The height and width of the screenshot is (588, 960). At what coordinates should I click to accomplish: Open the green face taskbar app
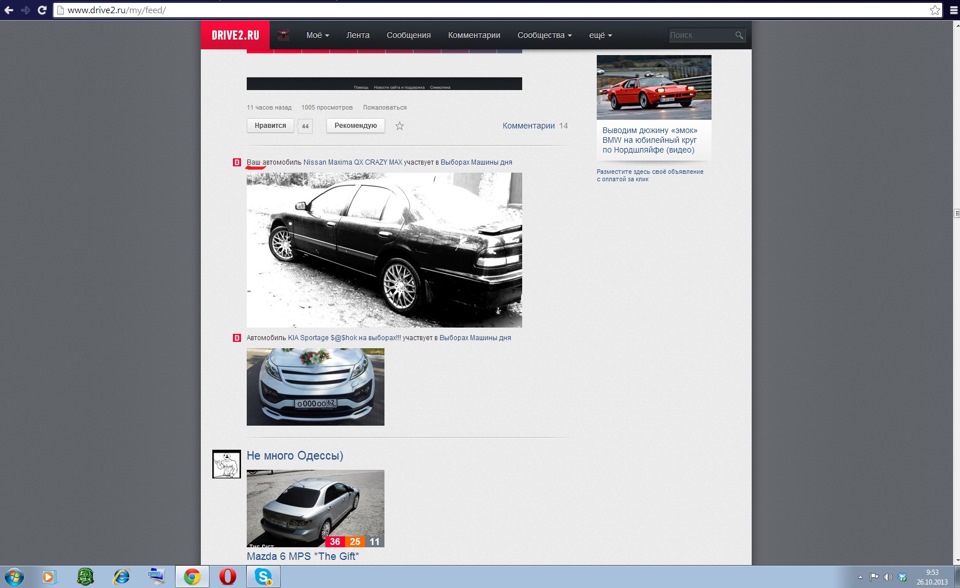(x=85, y=576)
